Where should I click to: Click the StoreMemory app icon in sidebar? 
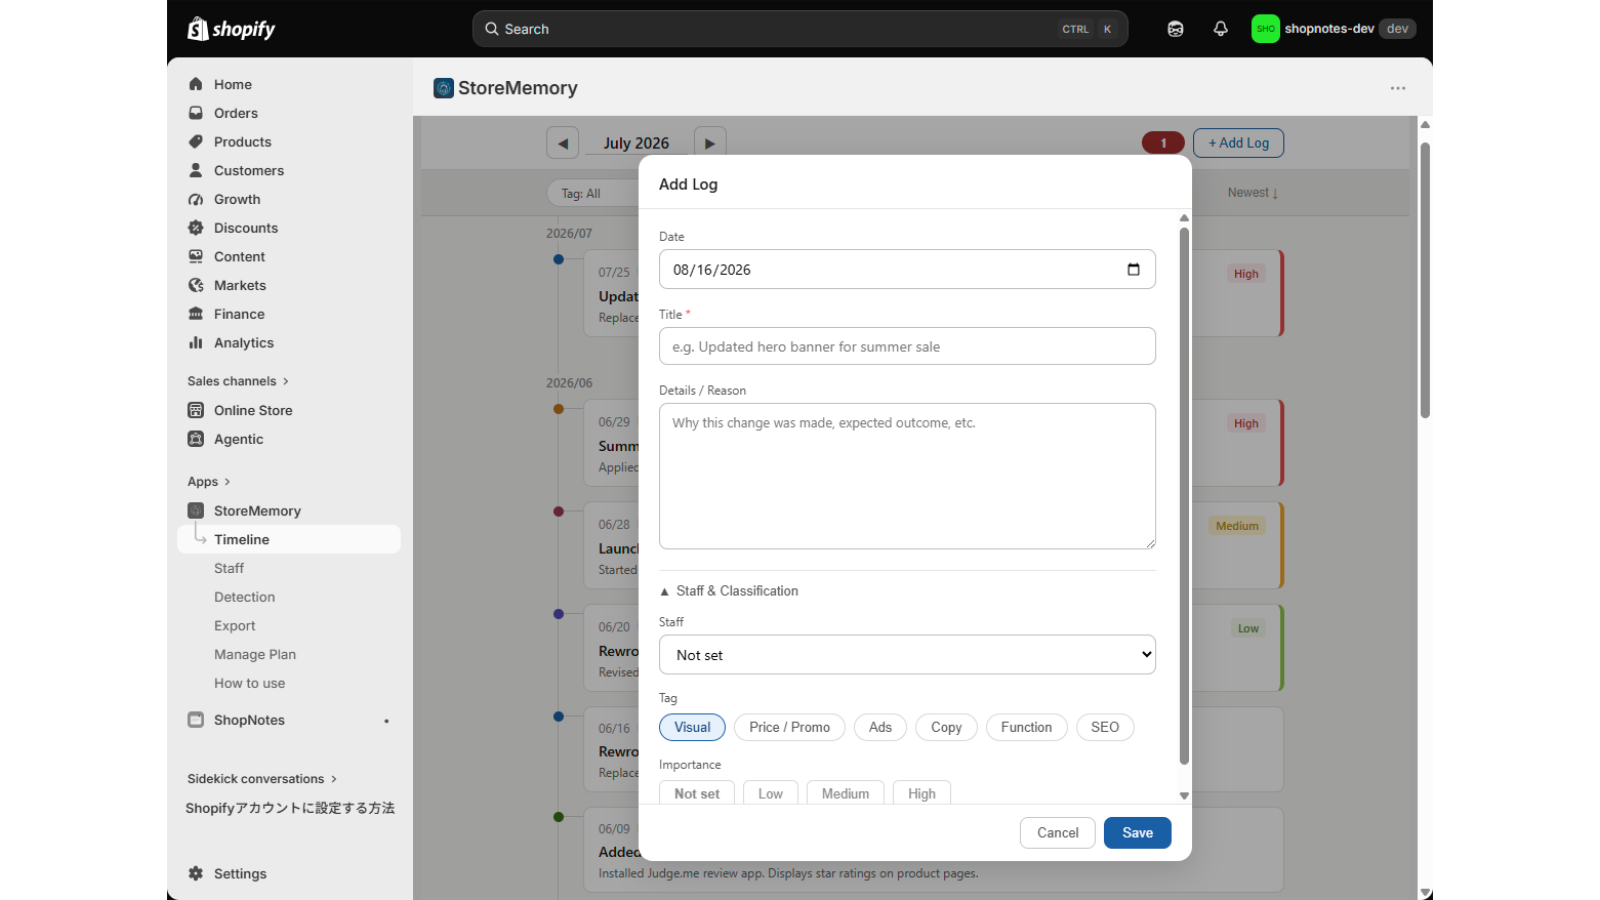pos(196,511)
